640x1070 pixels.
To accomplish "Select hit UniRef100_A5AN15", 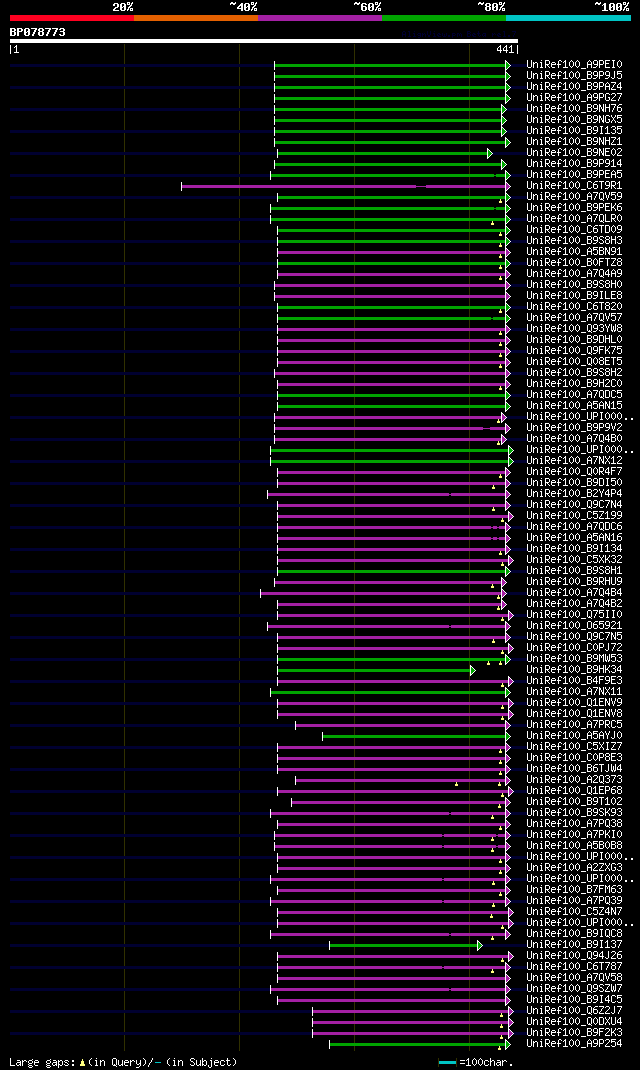I will coord(574,405).
